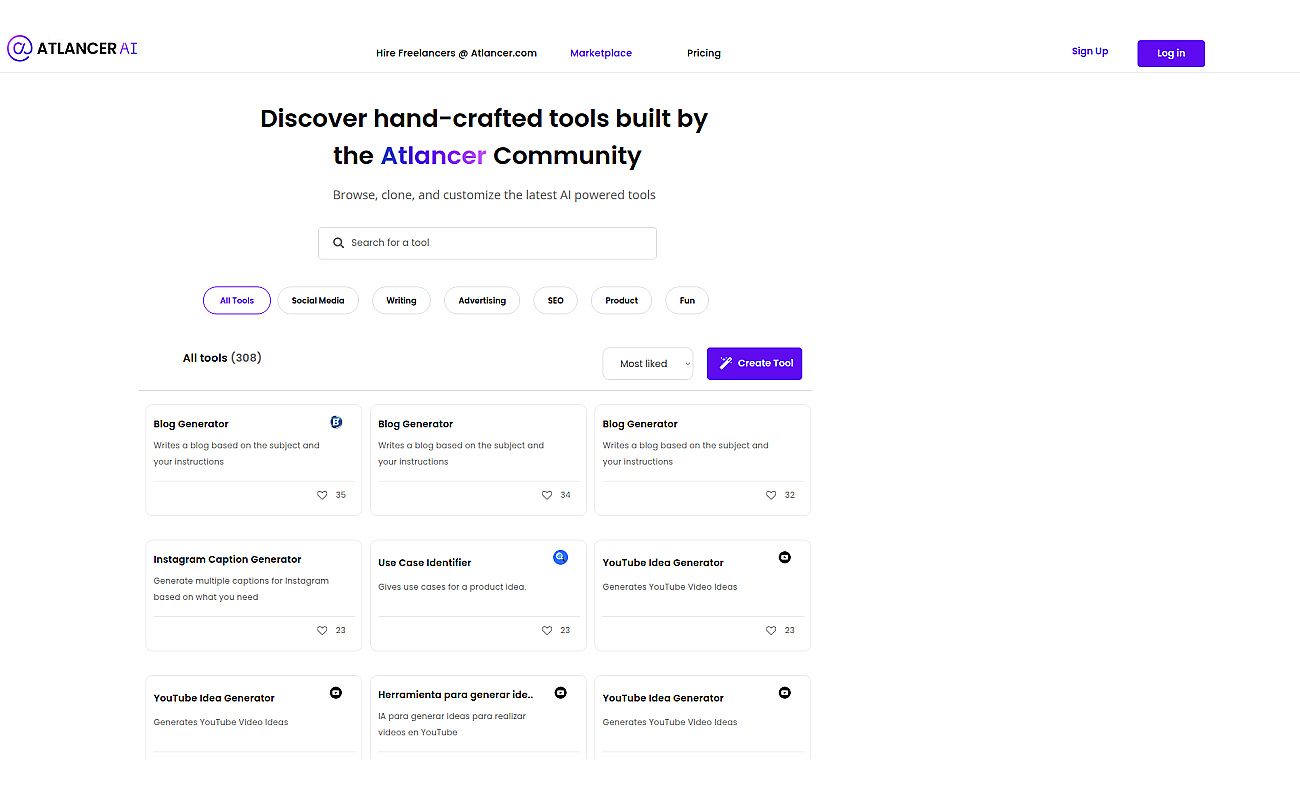Click the 32 likes count
This screenshot has height=788, width=1300.
click(790, 495)
